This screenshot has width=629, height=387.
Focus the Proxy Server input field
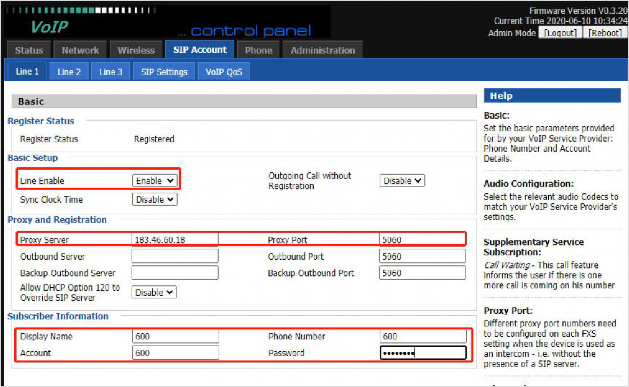175,240
